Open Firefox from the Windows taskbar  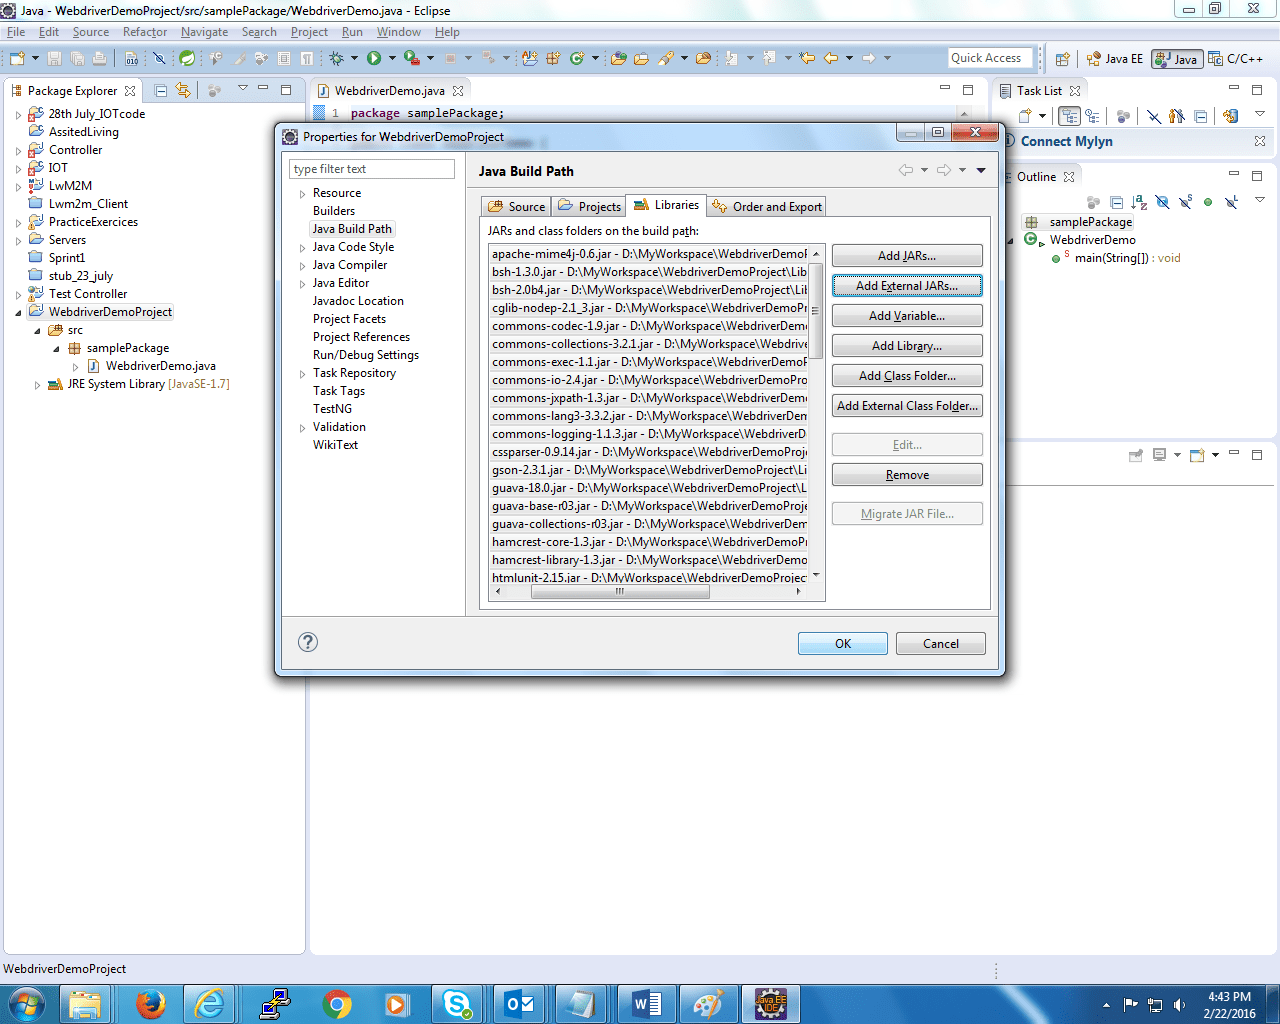coord(150,1003)
